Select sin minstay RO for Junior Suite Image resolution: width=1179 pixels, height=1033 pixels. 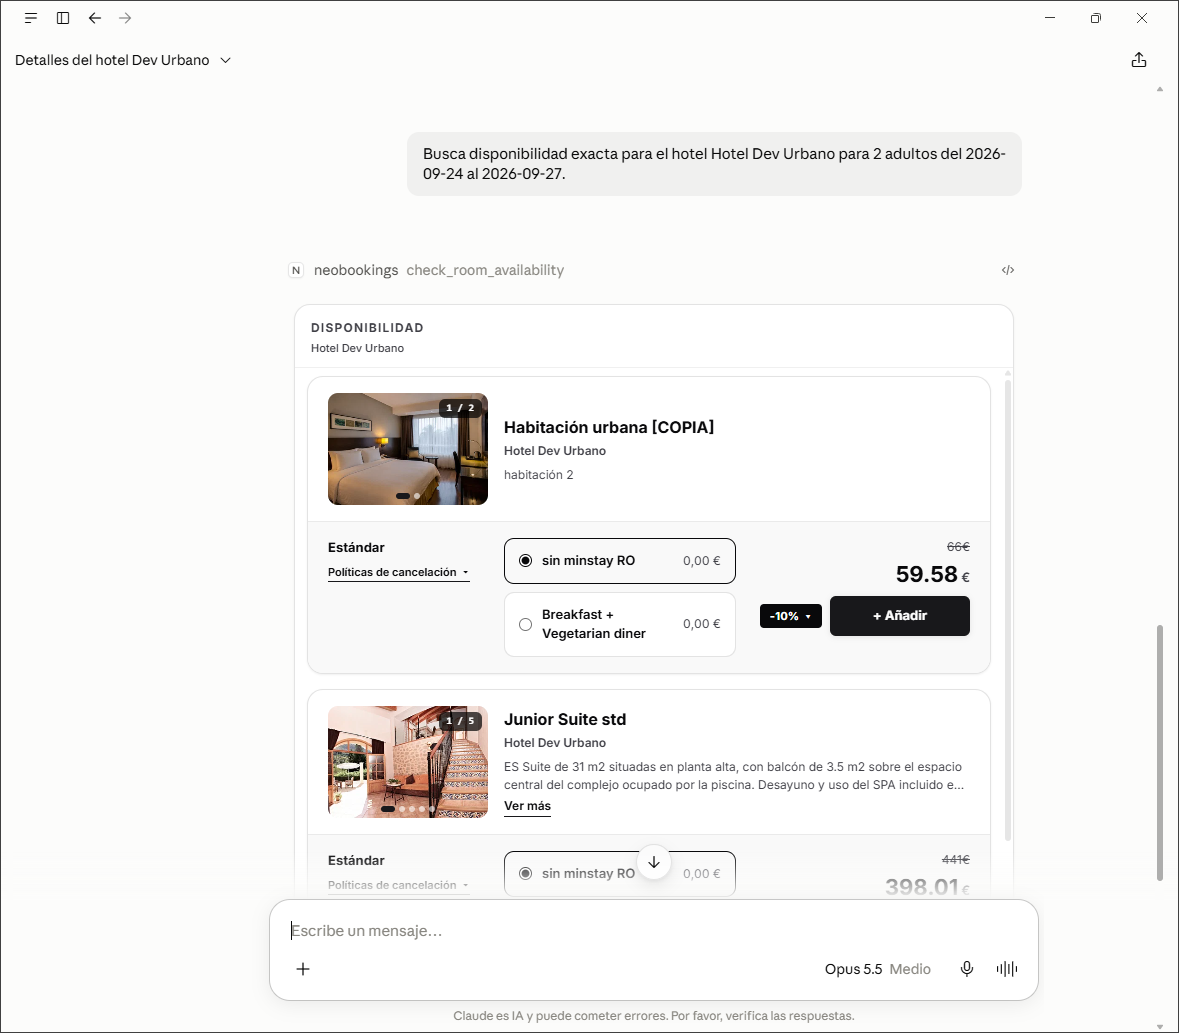(x=620, y=874)
